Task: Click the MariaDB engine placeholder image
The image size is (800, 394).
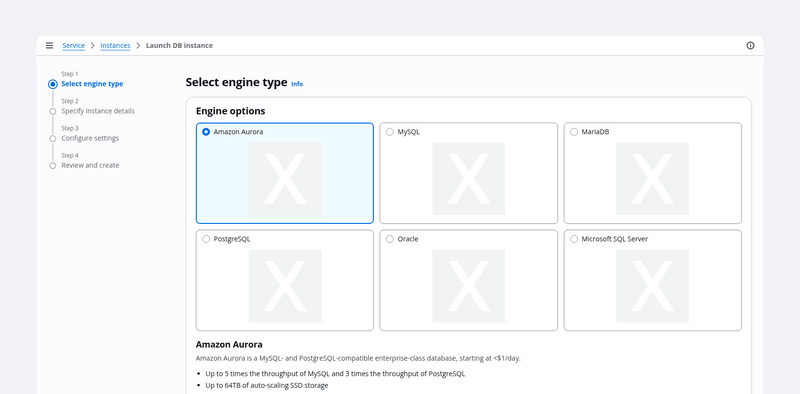Action: [x=653, y=179]
